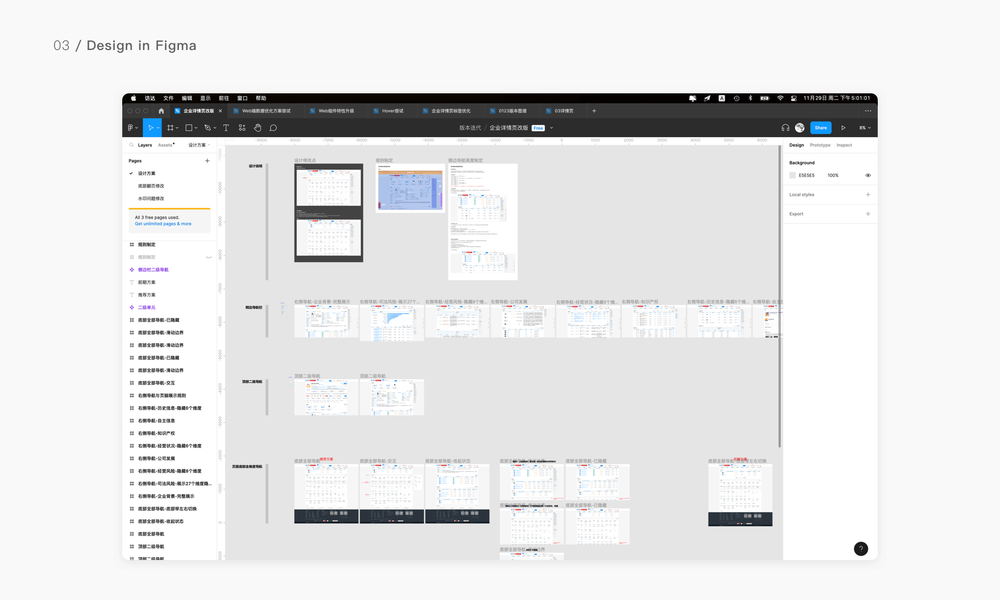
Task: Select the Rectangle shape tool
Action: tap(189, 128)
